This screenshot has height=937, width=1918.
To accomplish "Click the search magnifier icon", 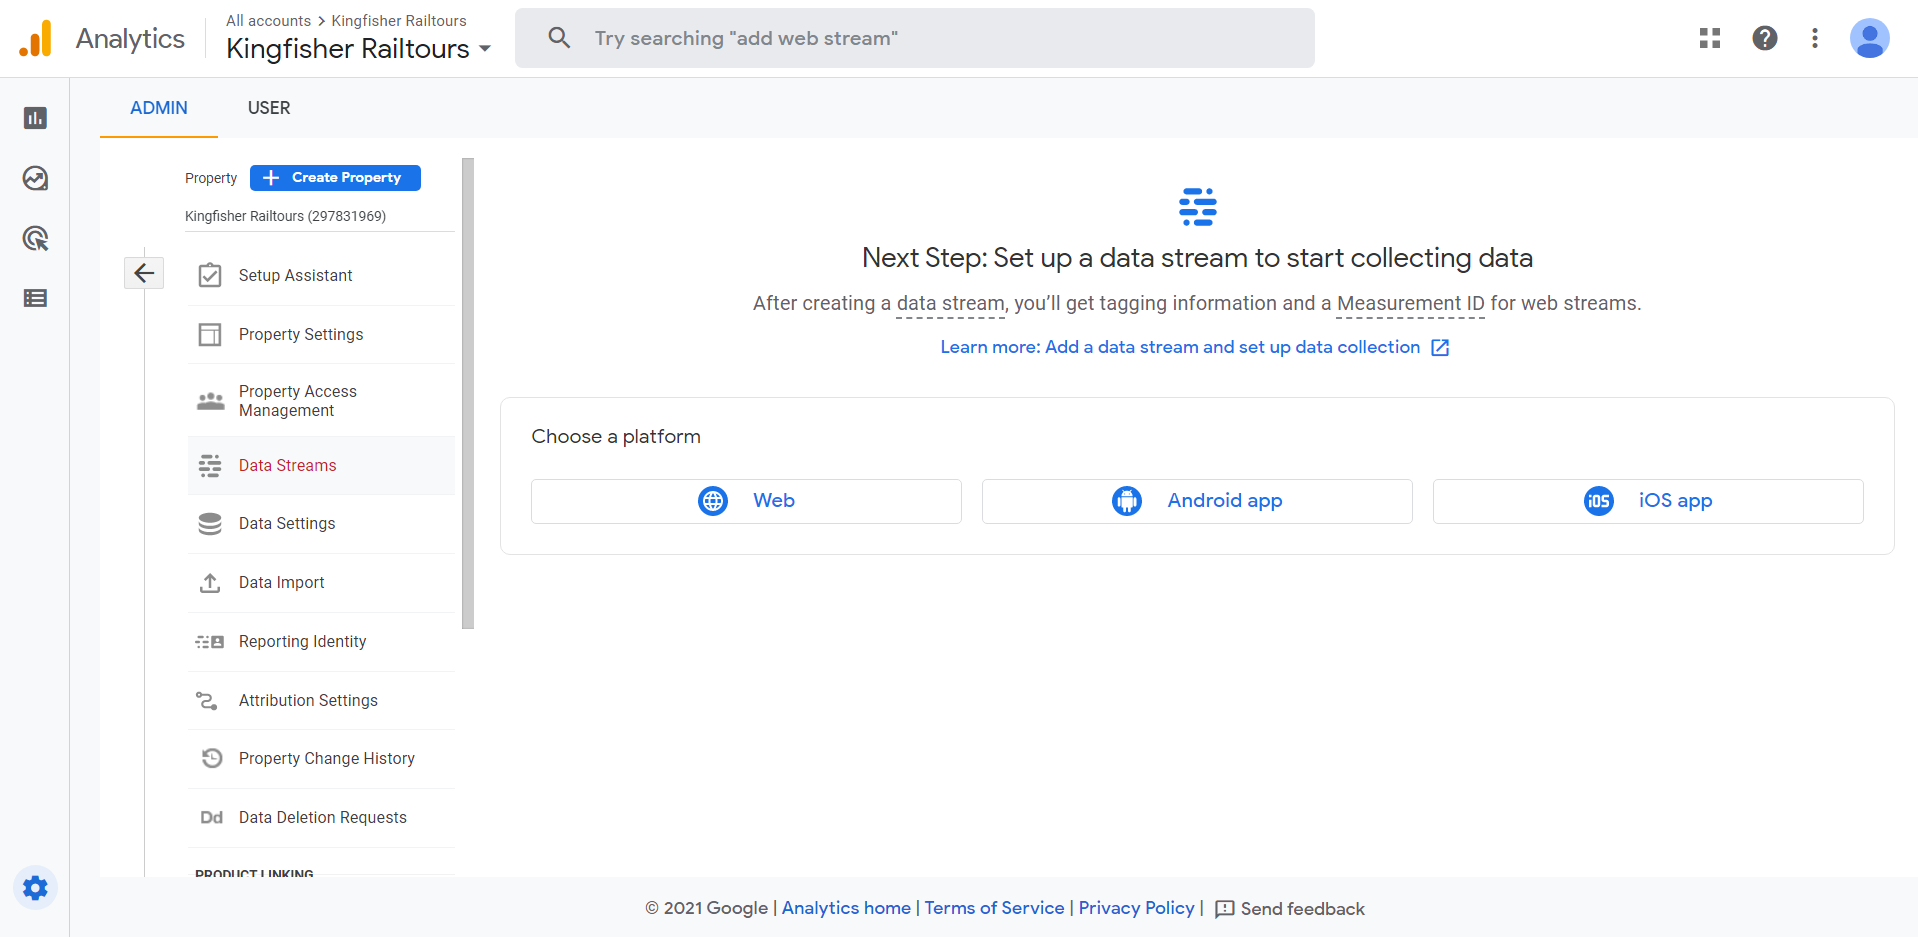I will click(x=559, y=38).
